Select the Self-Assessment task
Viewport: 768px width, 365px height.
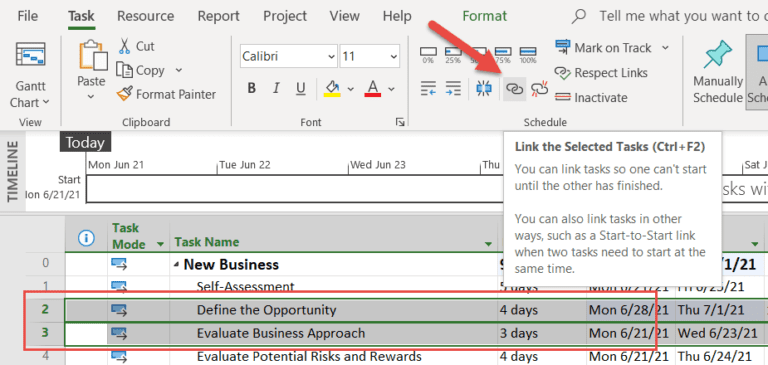pos(245,286)
